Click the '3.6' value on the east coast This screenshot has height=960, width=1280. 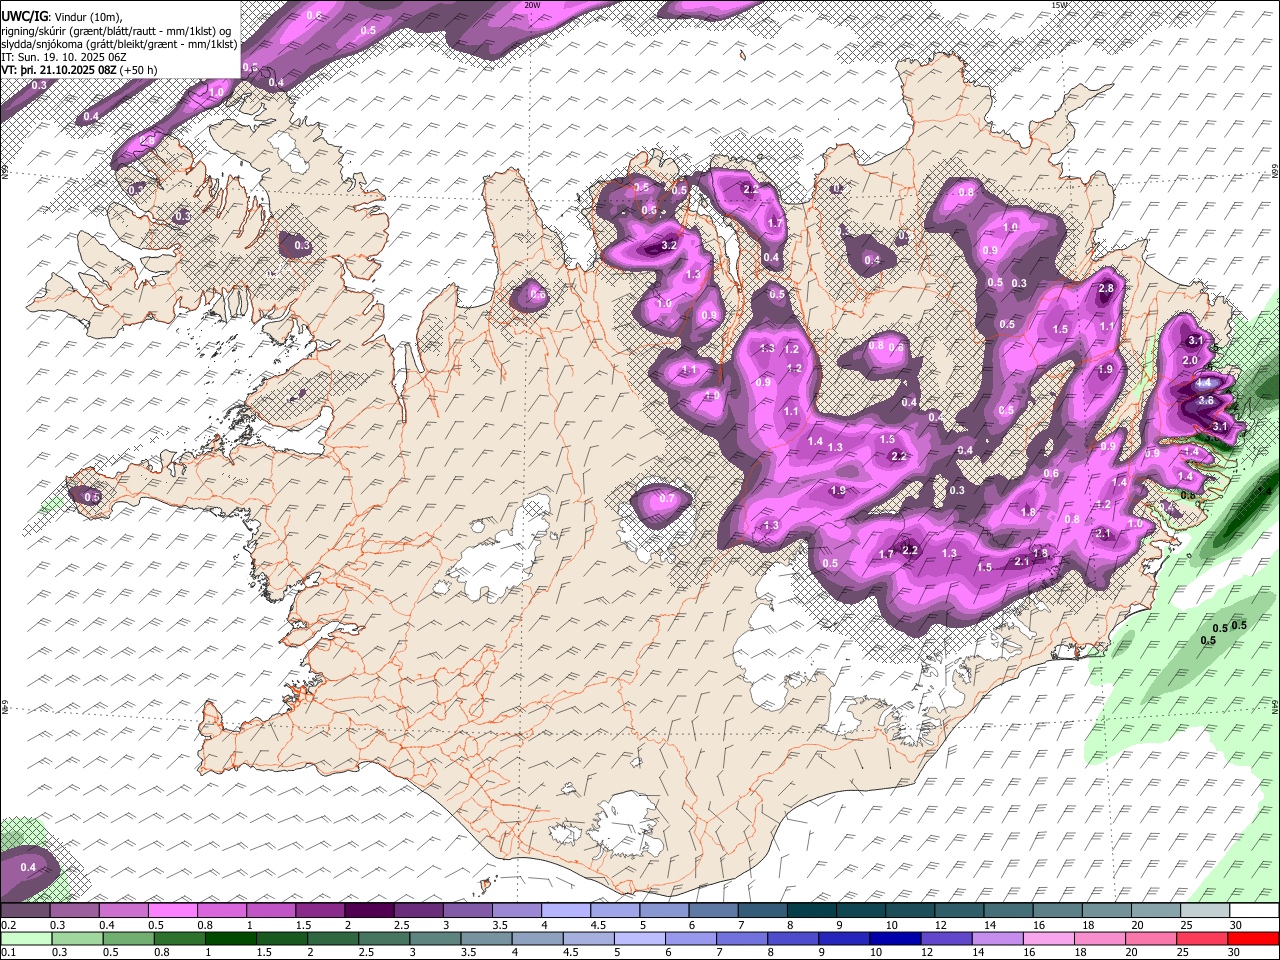click(1205, 400)
